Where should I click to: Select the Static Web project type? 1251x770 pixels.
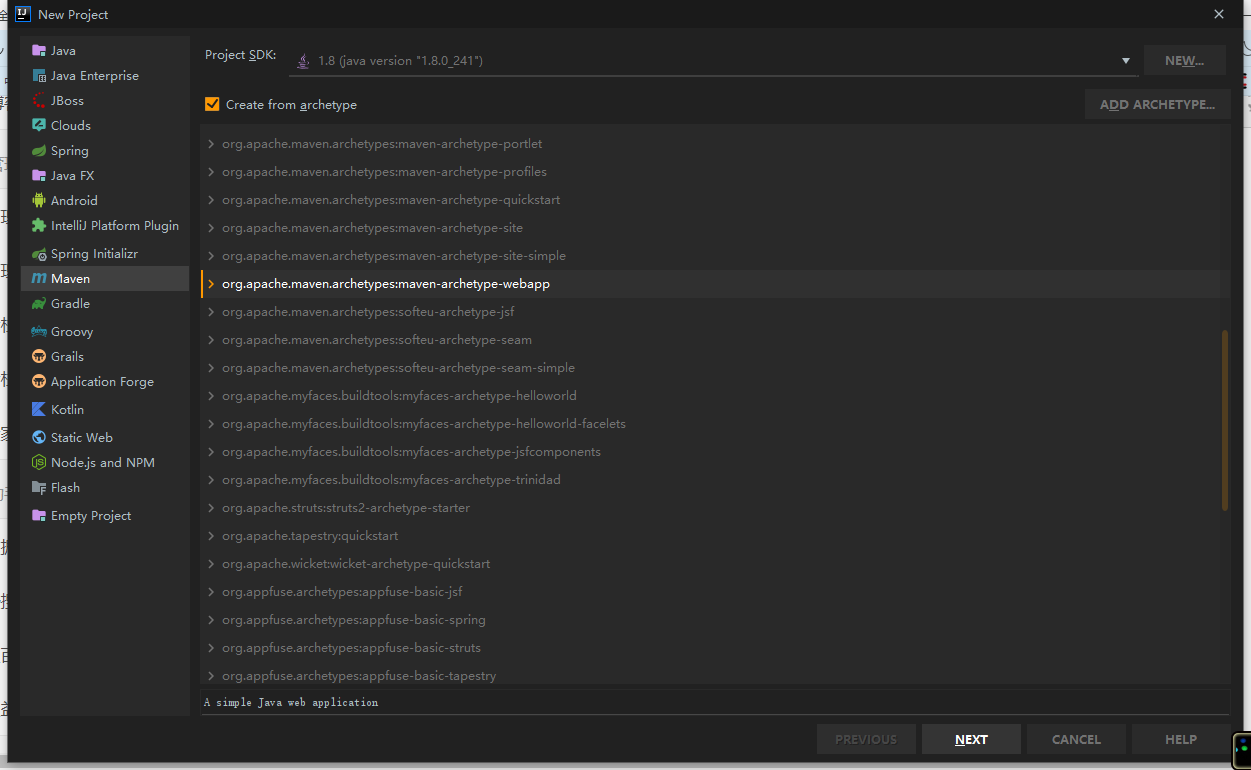pyautogui.click(x=80, y=436)
